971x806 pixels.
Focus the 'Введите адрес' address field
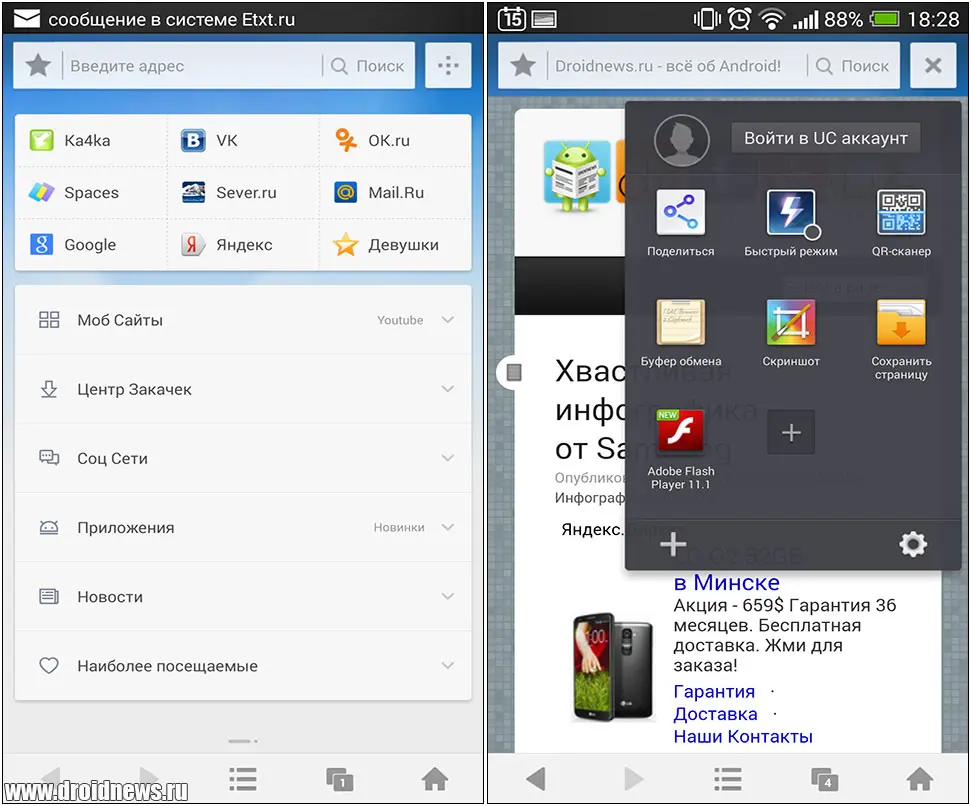[x=192, y=66]
